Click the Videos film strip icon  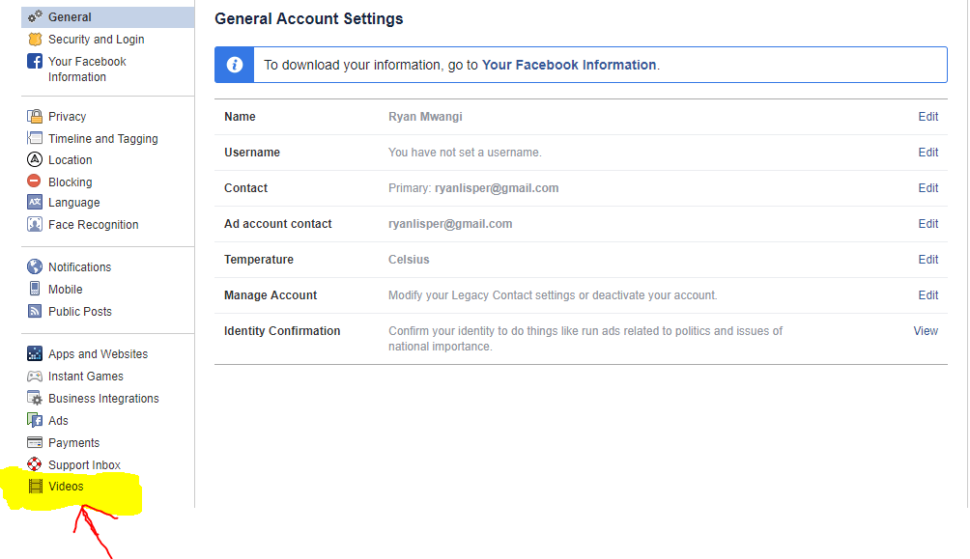tap(35, 486)
